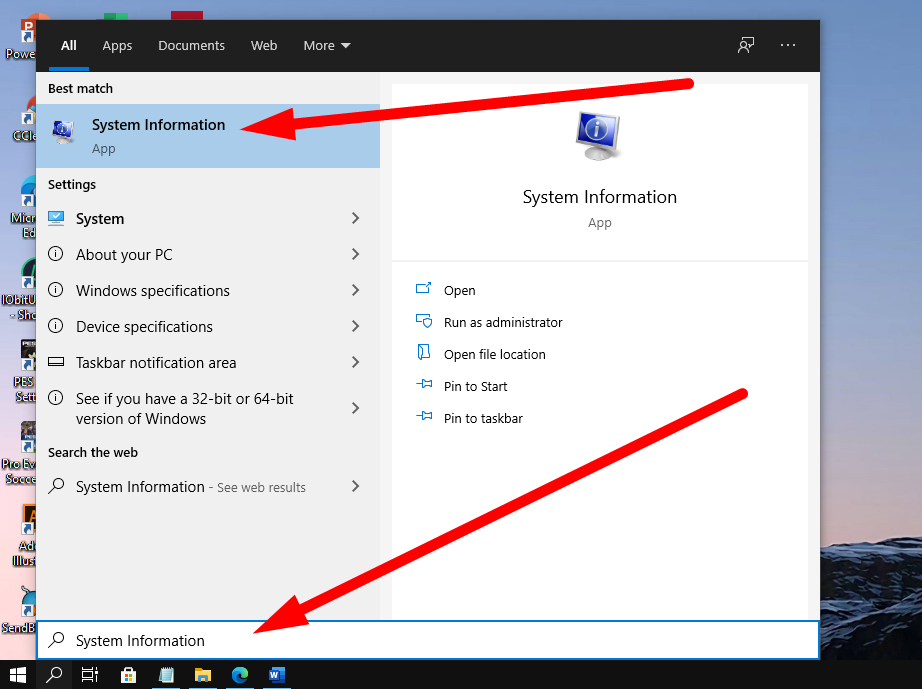Open the System Information best match result
Image resolution: width=922 pixels, height=689 pixels.
[x=208, y=136]
